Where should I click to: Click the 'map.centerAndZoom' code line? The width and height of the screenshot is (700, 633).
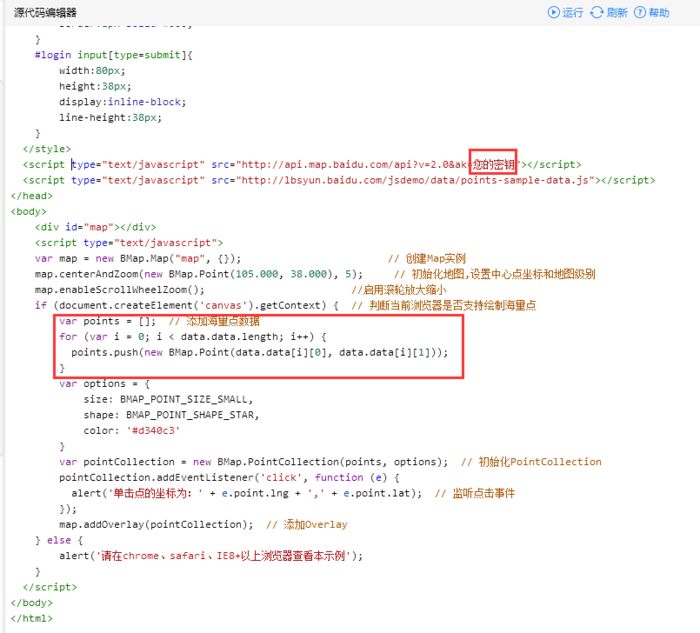coord(199,274)
